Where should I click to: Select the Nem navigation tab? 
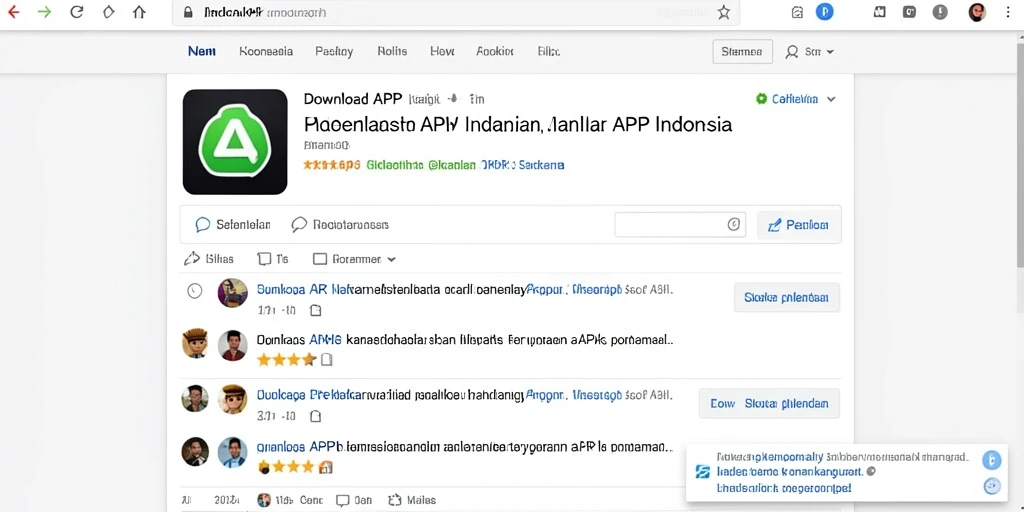(202, 51)
